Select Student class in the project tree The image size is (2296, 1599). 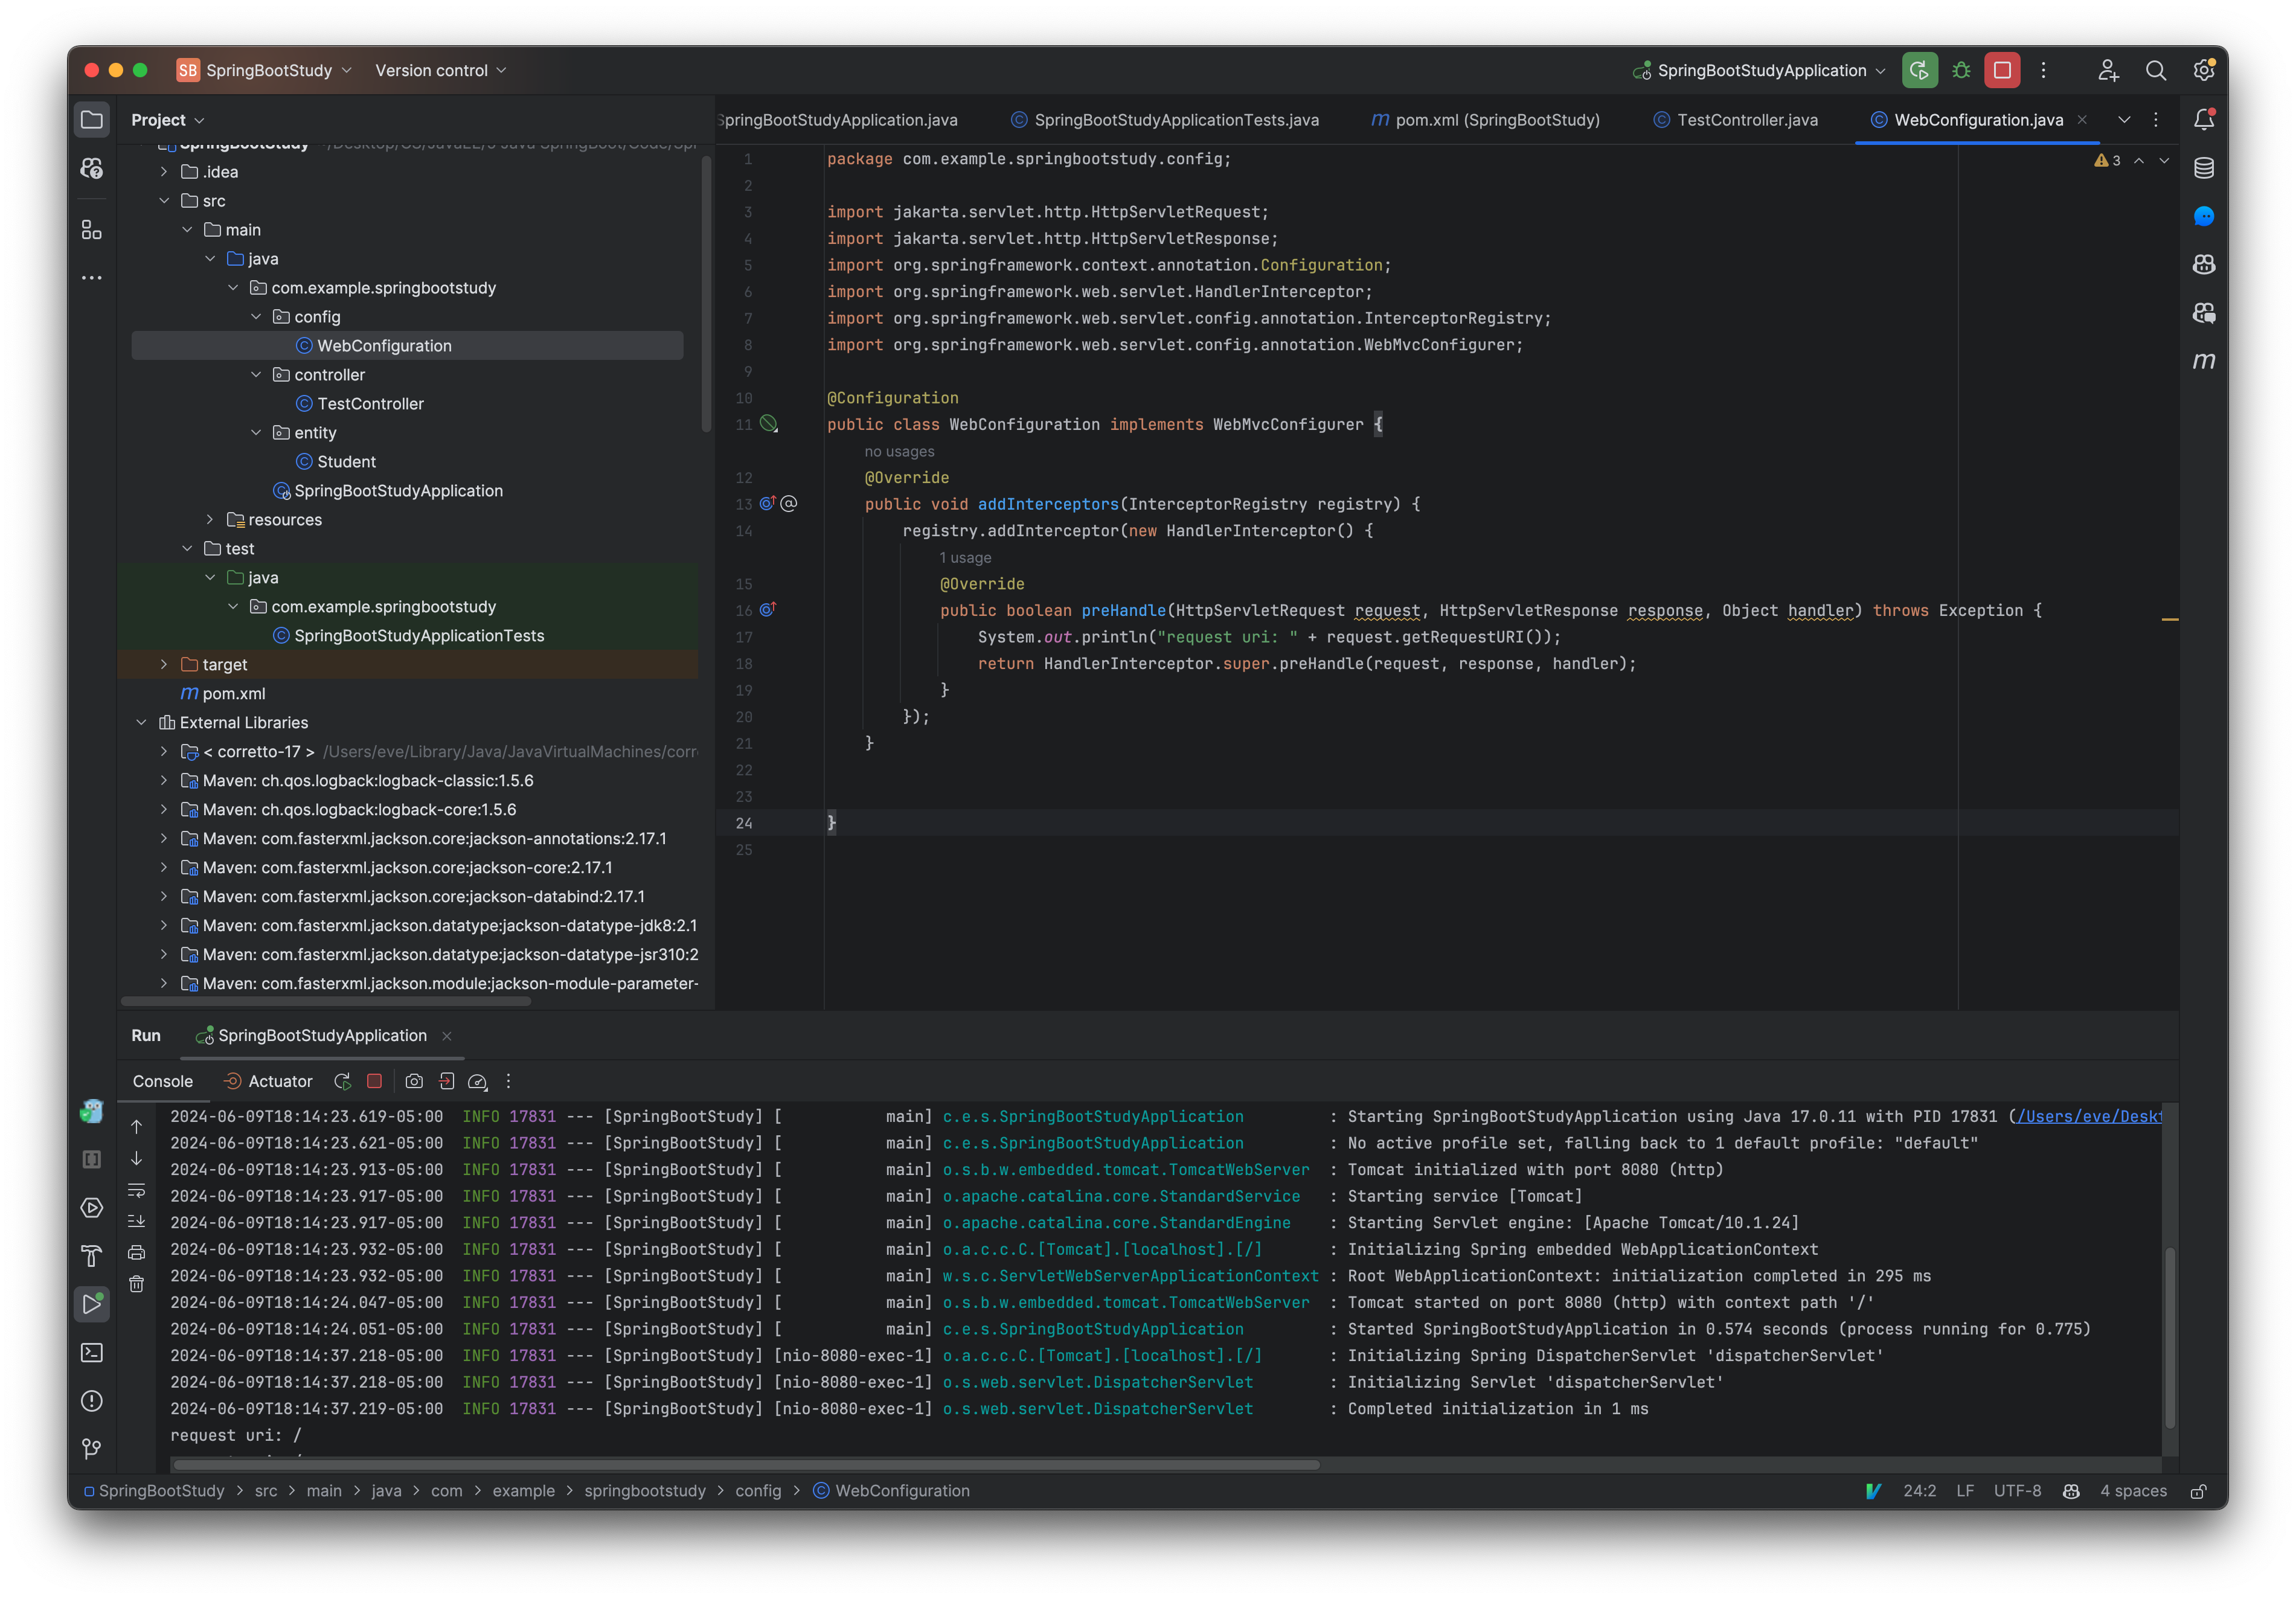pyautogui.click(x=346, y=462)
